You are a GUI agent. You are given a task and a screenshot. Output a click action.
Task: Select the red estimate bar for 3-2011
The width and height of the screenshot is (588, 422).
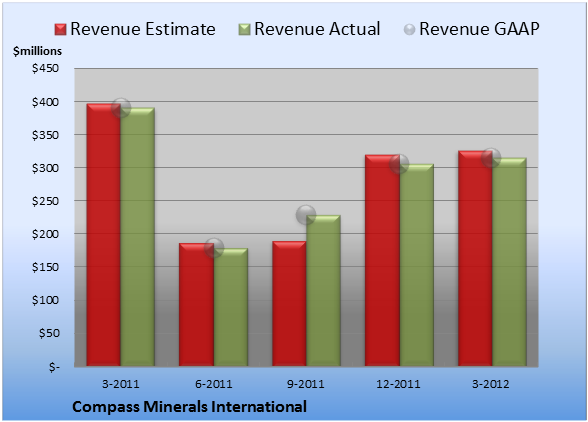(x=104, y=235)
